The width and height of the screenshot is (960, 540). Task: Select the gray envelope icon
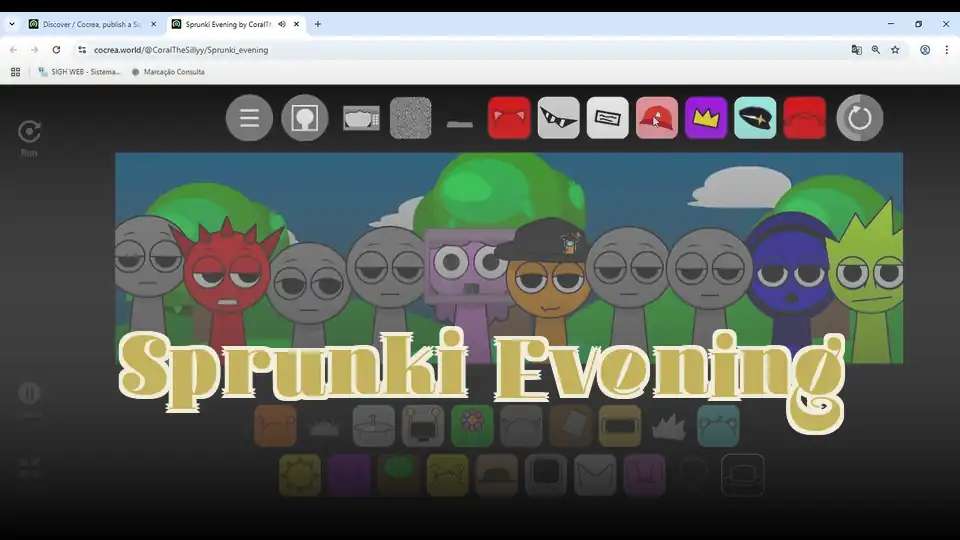click(x=595, y=474)
